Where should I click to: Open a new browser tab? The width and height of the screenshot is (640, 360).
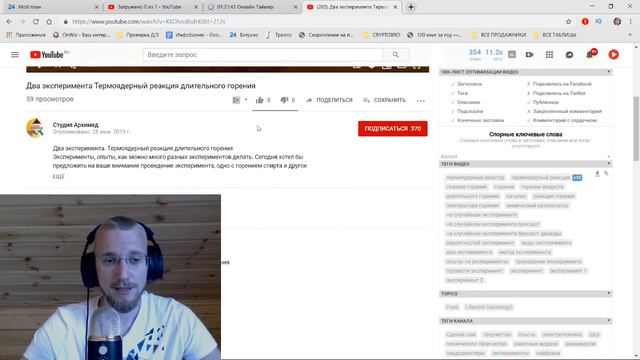(x=411, y=7)
